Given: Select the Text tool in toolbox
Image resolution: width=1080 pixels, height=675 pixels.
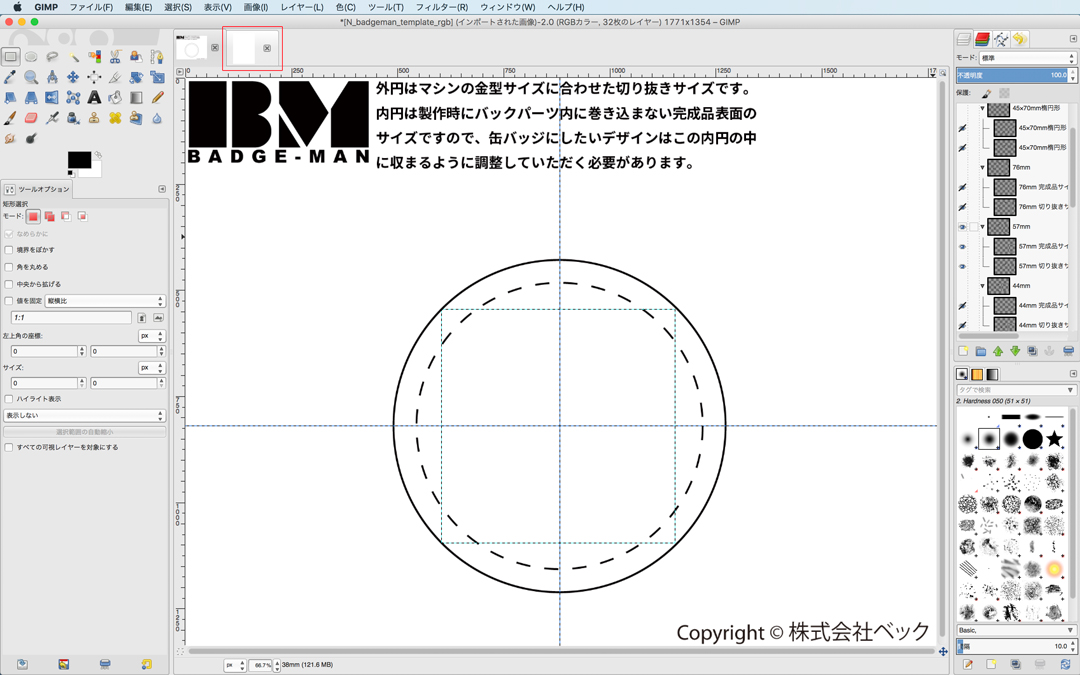Looking at the screenshot, I should (94, 98).
